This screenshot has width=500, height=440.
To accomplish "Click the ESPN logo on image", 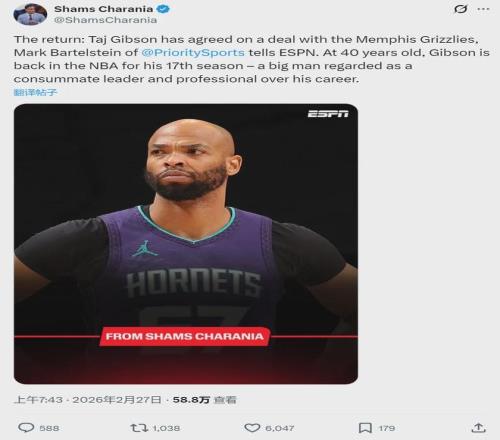I will pyautogui.click(x=328, y=114).
